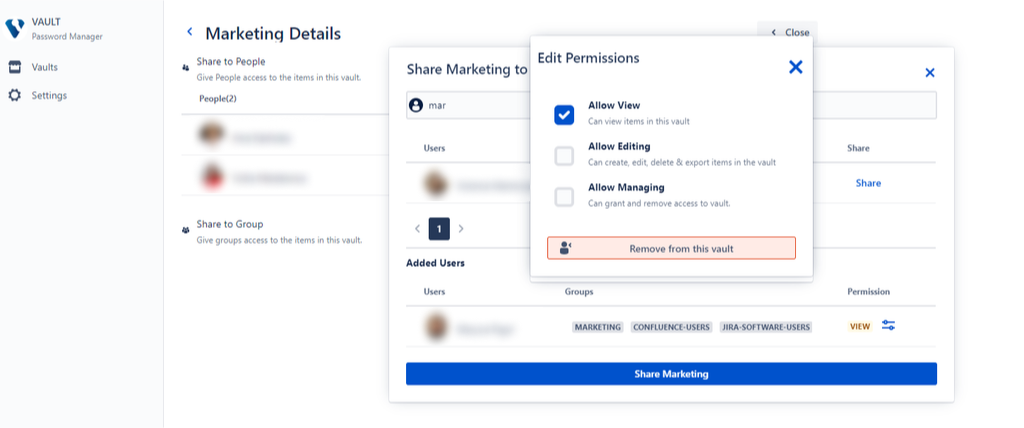The height and width of the screenshot is (428, 1024).
Task: Go back using the Marketing Details chevron
Action: click(x=189, y=33)
